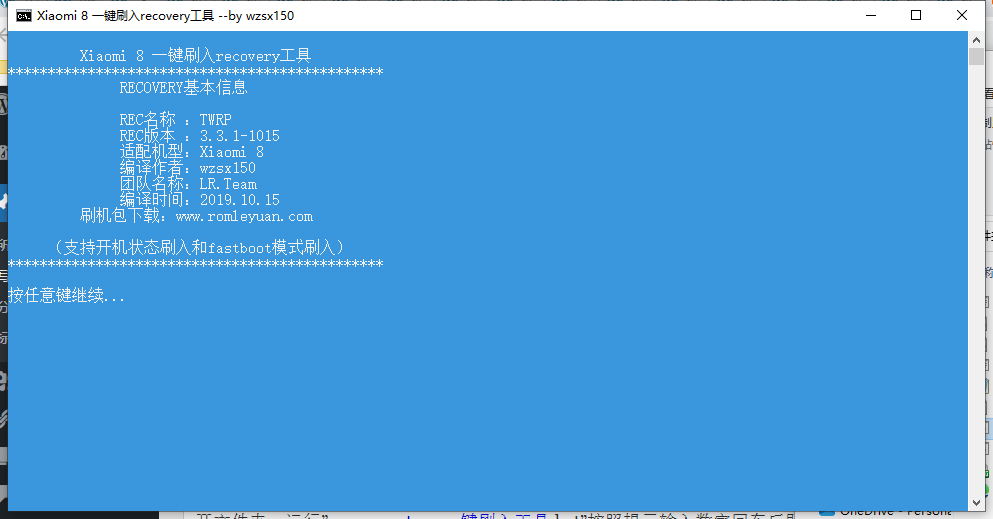The width and height of the screenshot is (993, 519).
Task: Click the 编译作者 wzsx150 line
Action: [187, 168]
